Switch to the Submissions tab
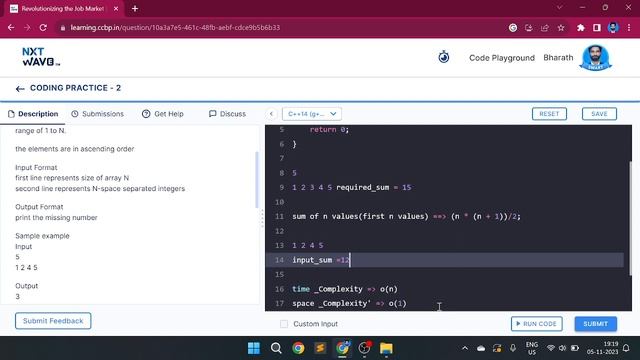The width and height of the screenshot is (640, 360). pyautogui.click(x=97, y=114)
